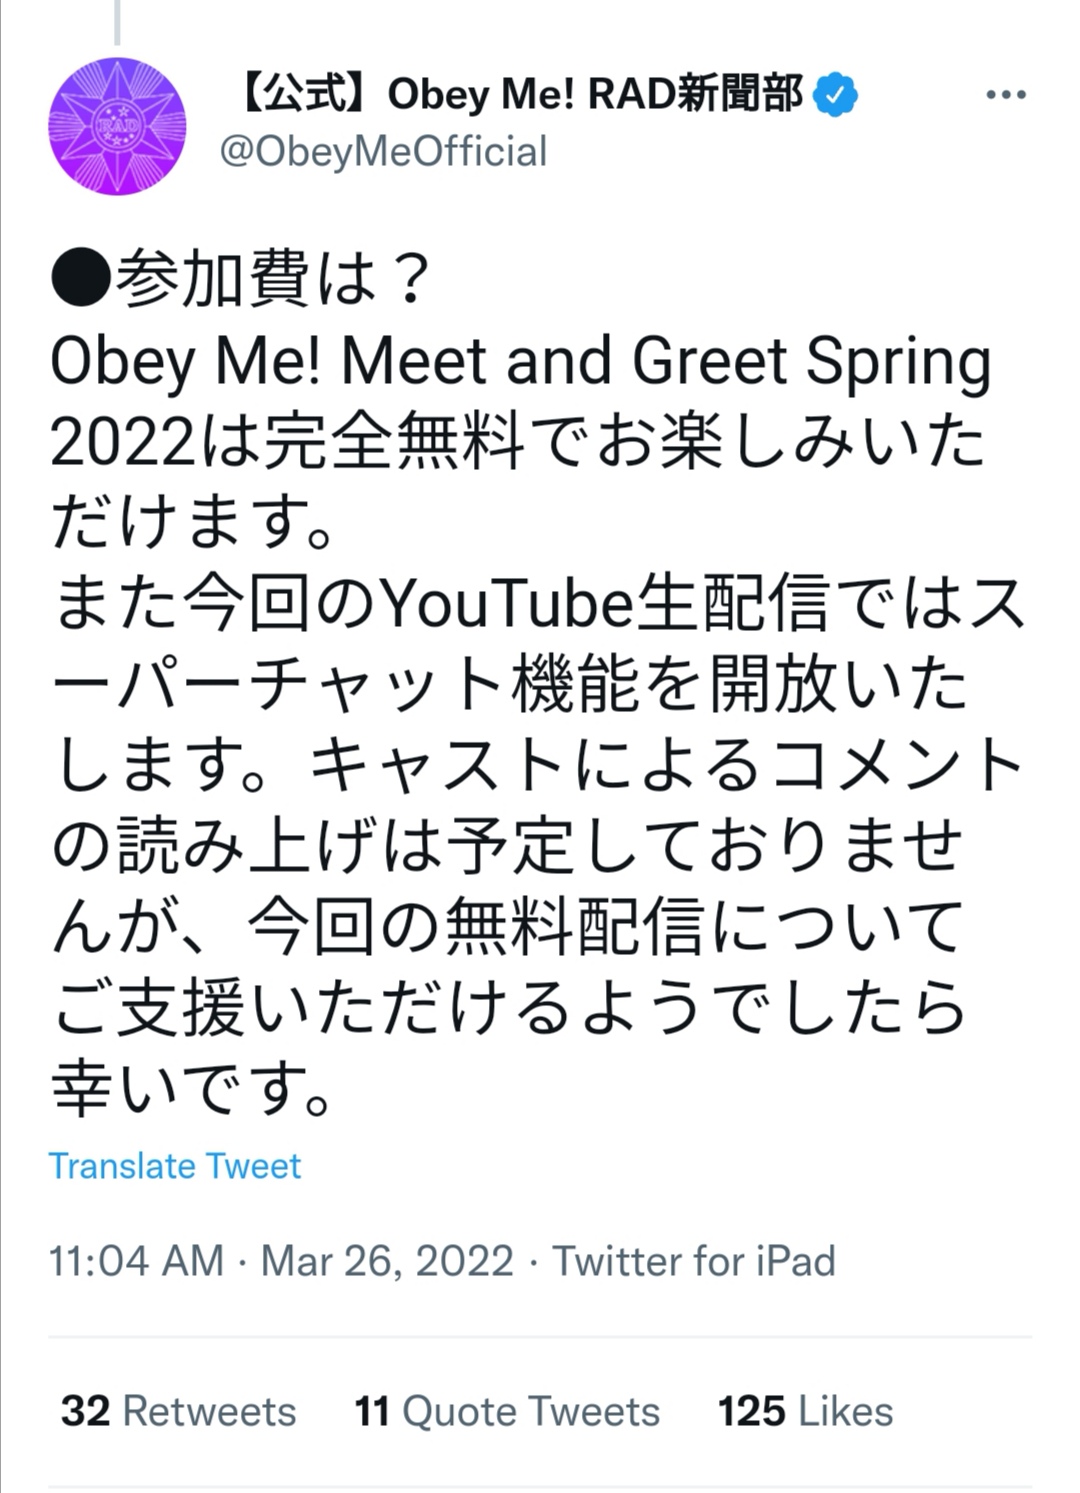Click the 参加費は？ heading text
The width and height of the screenshot is (1080, 1493).
(x=272, y=281)
